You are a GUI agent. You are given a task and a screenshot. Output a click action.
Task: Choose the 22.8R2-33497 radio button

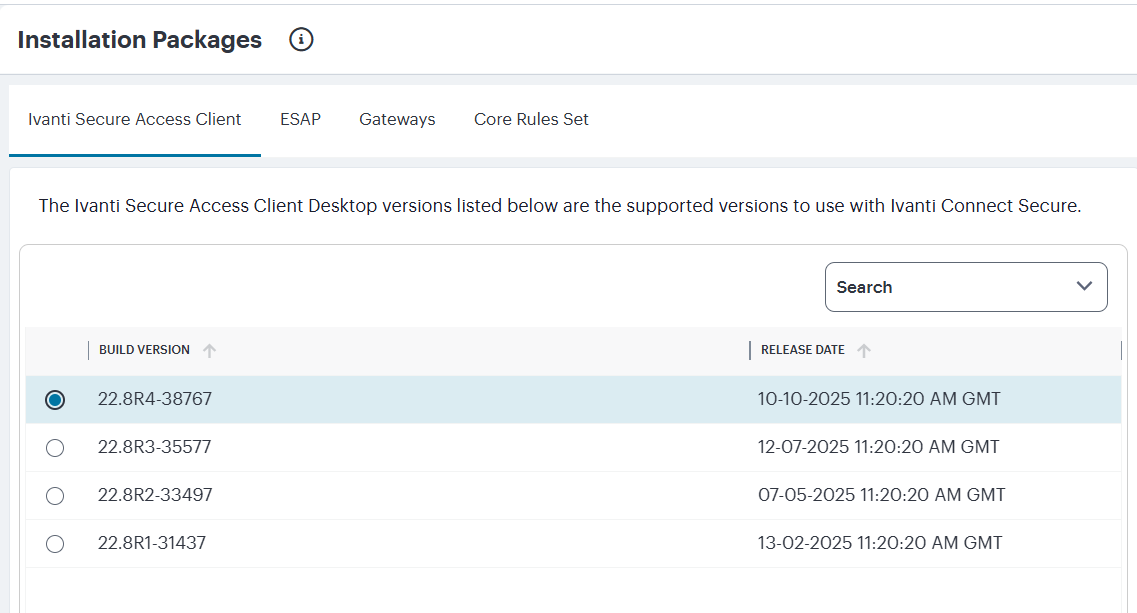tap(55, 496)
